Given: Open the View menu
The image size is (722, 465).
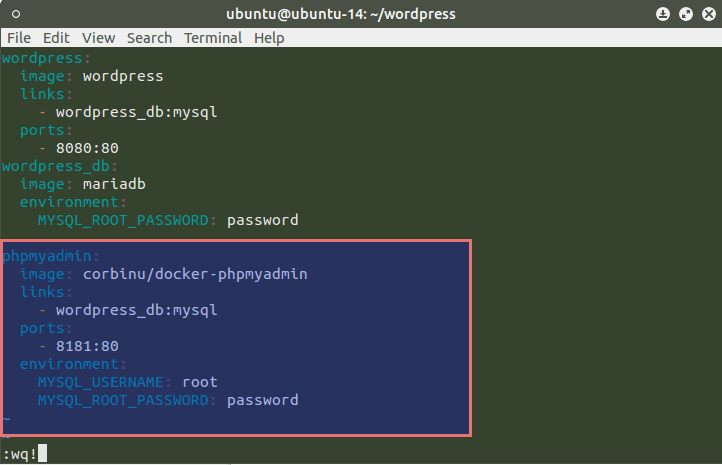Looking at the screenshot, I should [99, 38].
